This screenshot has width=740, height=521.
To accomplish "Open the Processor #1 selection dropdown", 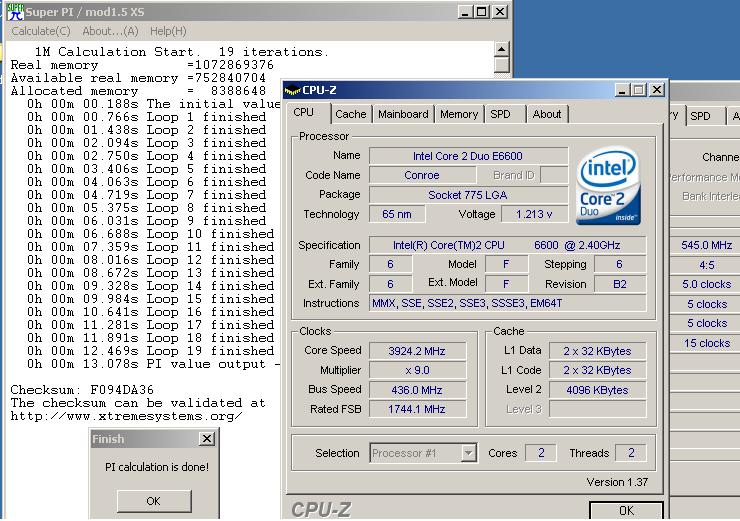I will (x=468, y=453).
